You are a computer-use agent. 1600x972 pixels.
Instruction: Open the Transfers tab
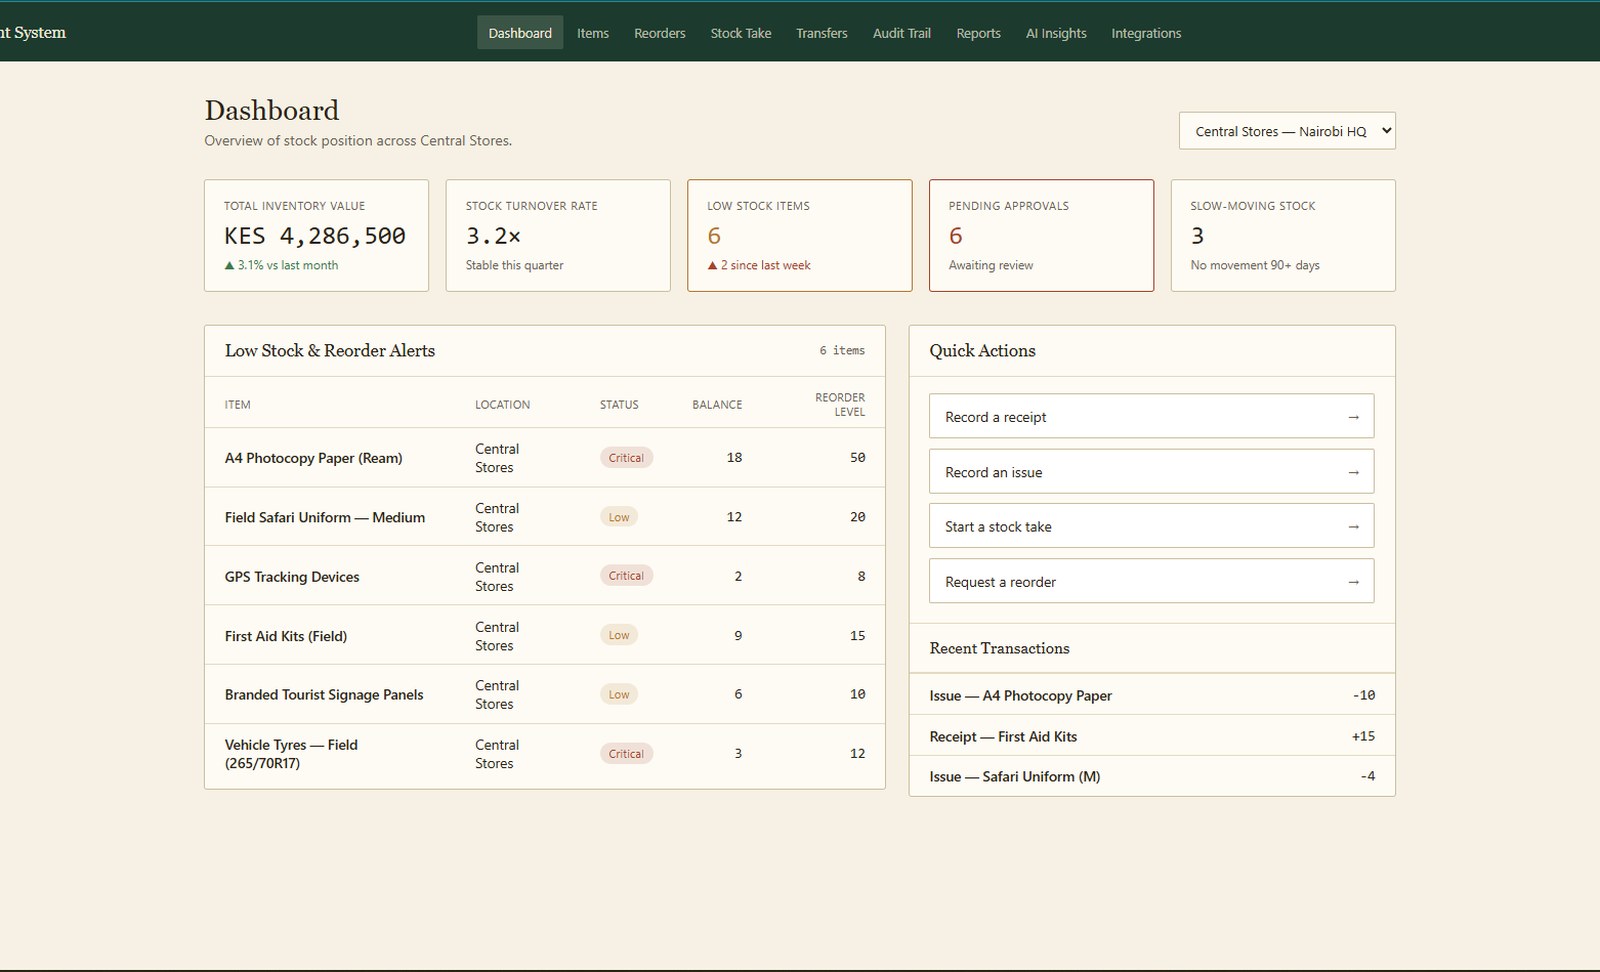pyautogui.click(x=822, y=33)
